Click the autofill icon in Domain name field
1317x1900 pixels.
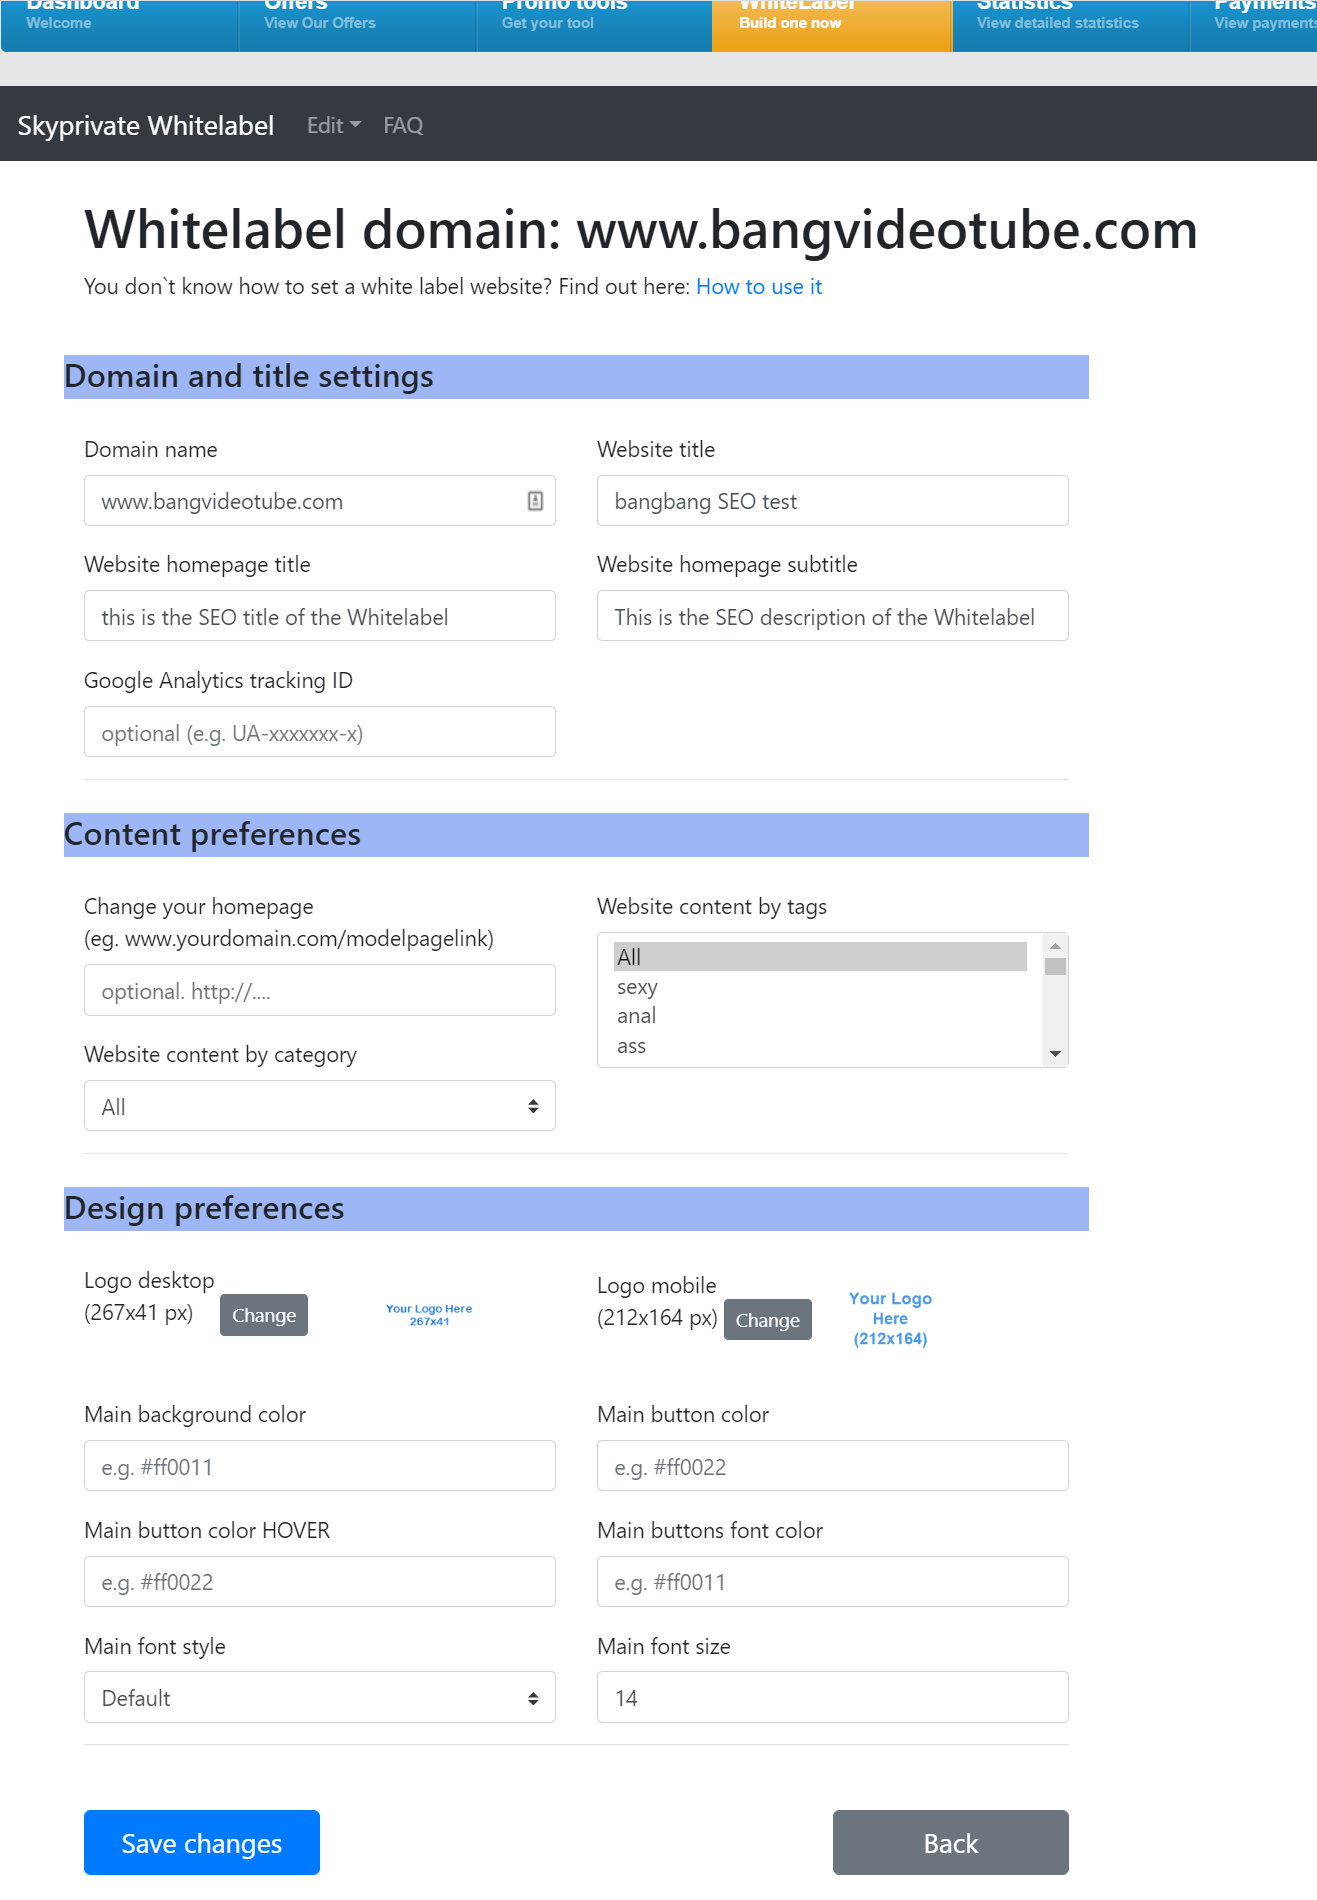tap(535, 501)
